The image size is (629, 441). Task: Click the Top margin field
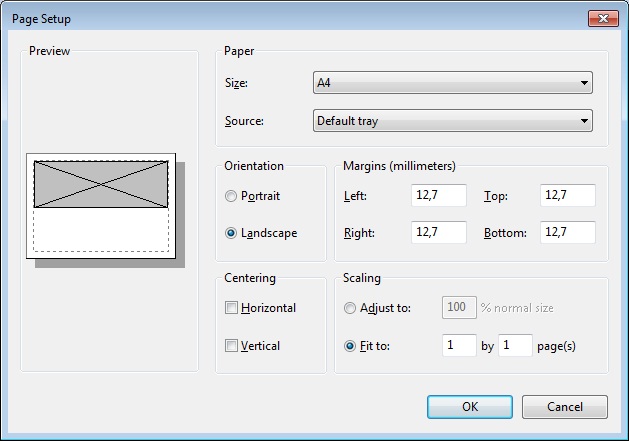point(567,196)
